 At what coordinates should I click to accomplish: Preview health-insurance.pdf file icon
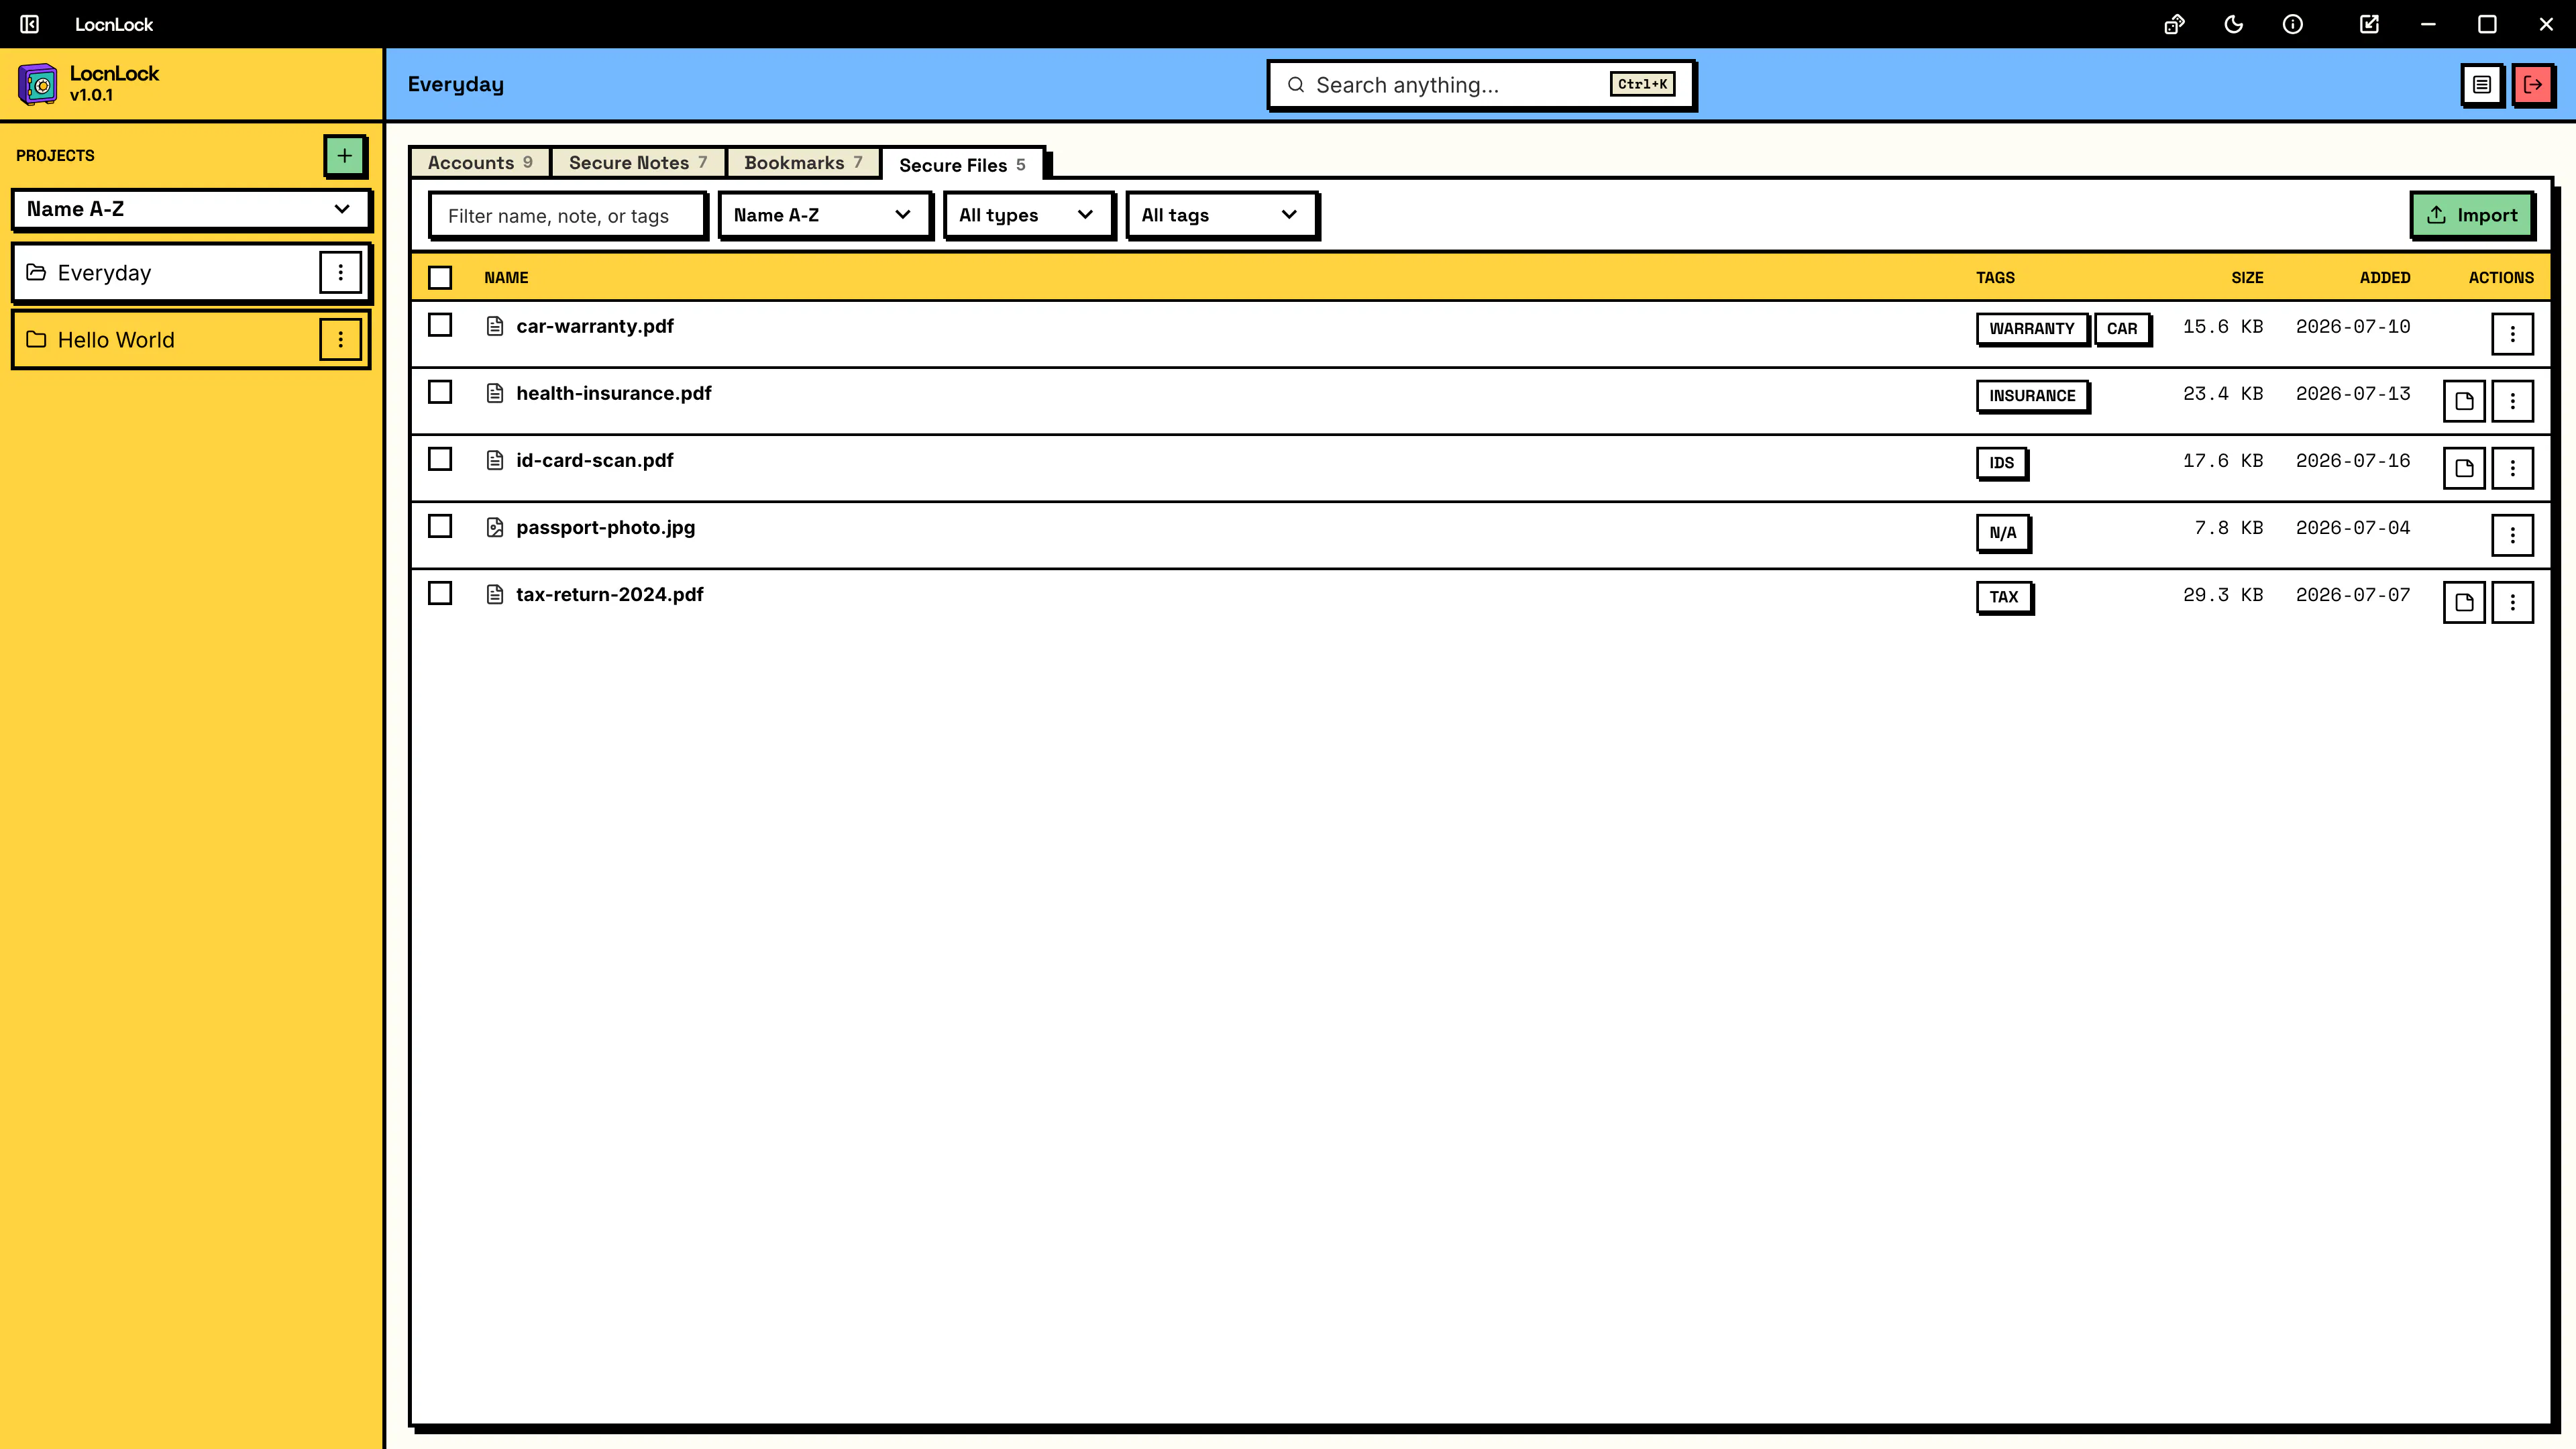coord(2464,401)
